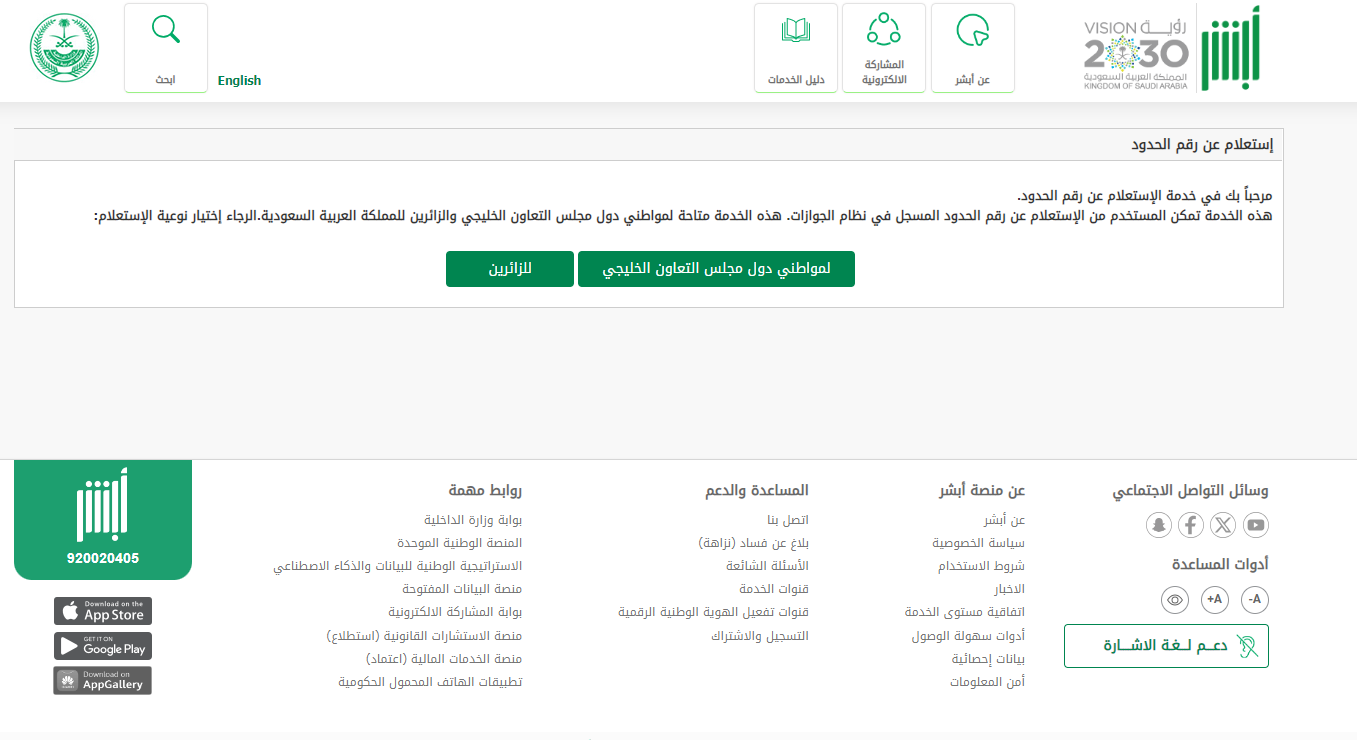
Task: Open the Facebook social icon
Action: (x=1190, y=525)
